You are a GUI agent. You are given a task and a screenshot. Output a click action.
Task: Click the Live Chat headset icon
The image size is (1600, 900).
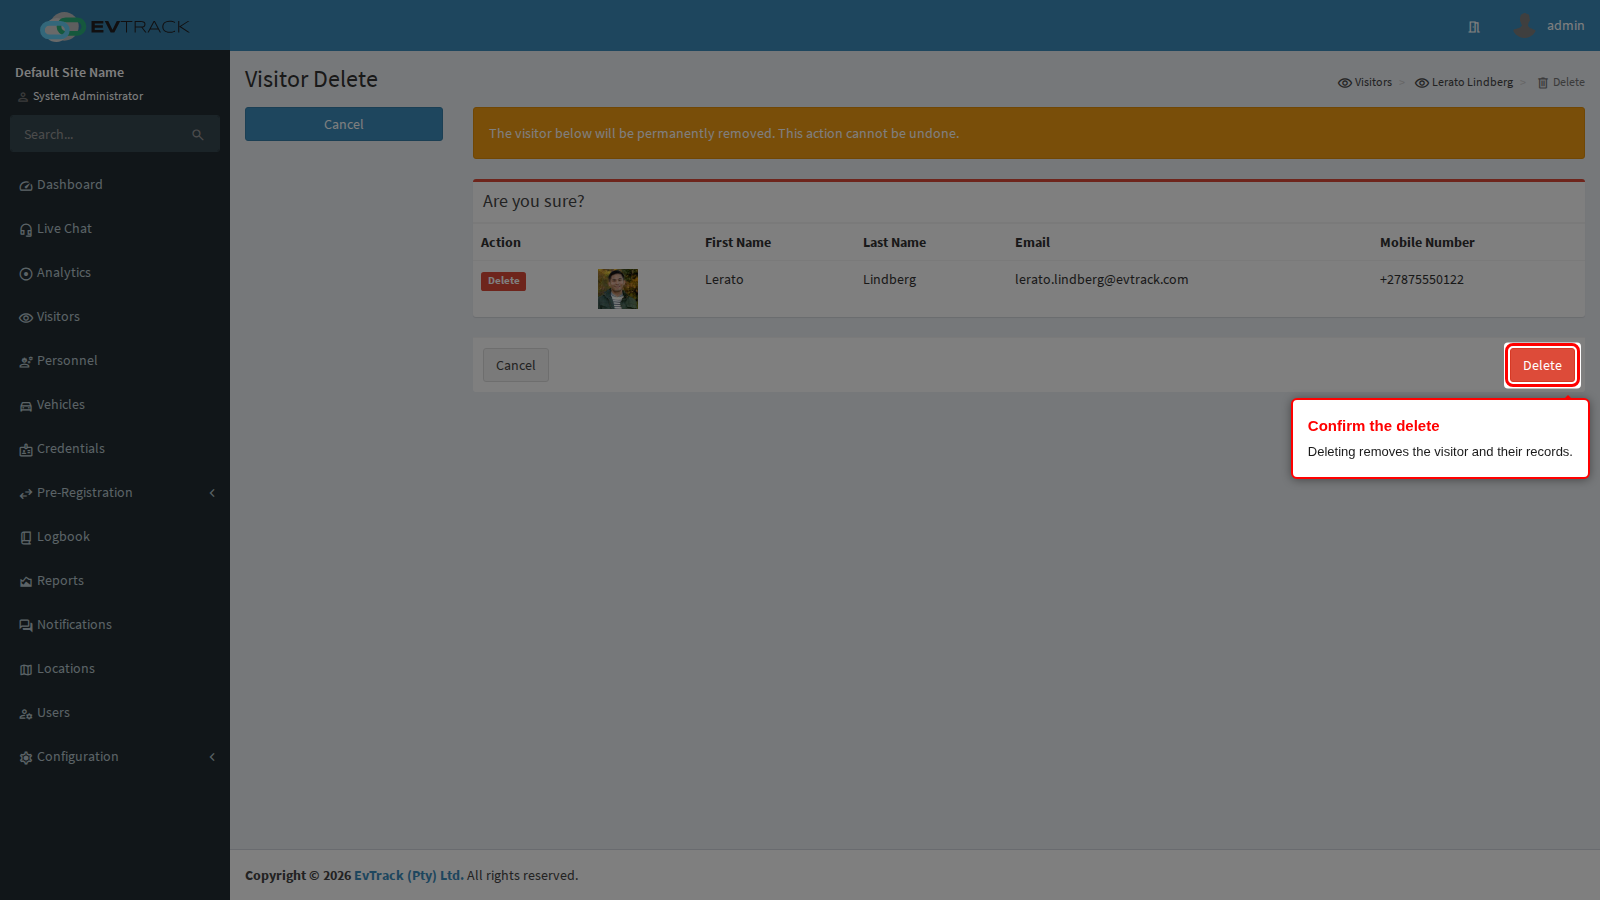coord(26,230)
